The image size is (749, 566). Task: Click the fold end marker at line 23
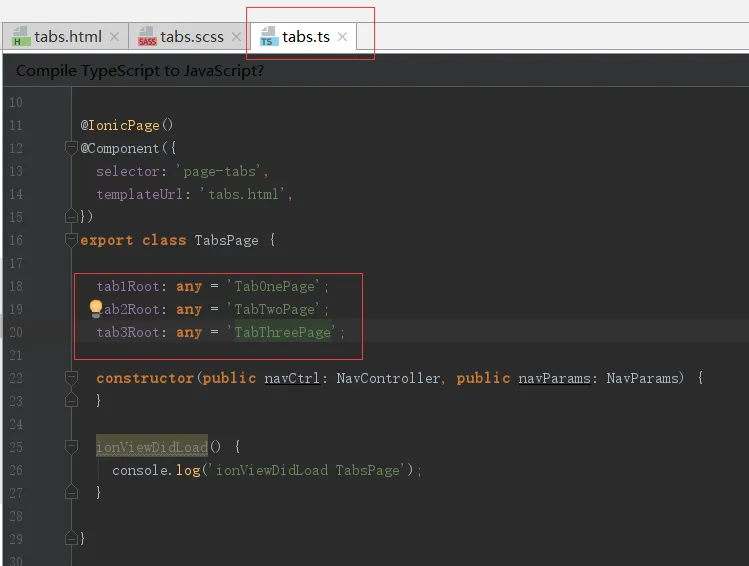point(71,399)
